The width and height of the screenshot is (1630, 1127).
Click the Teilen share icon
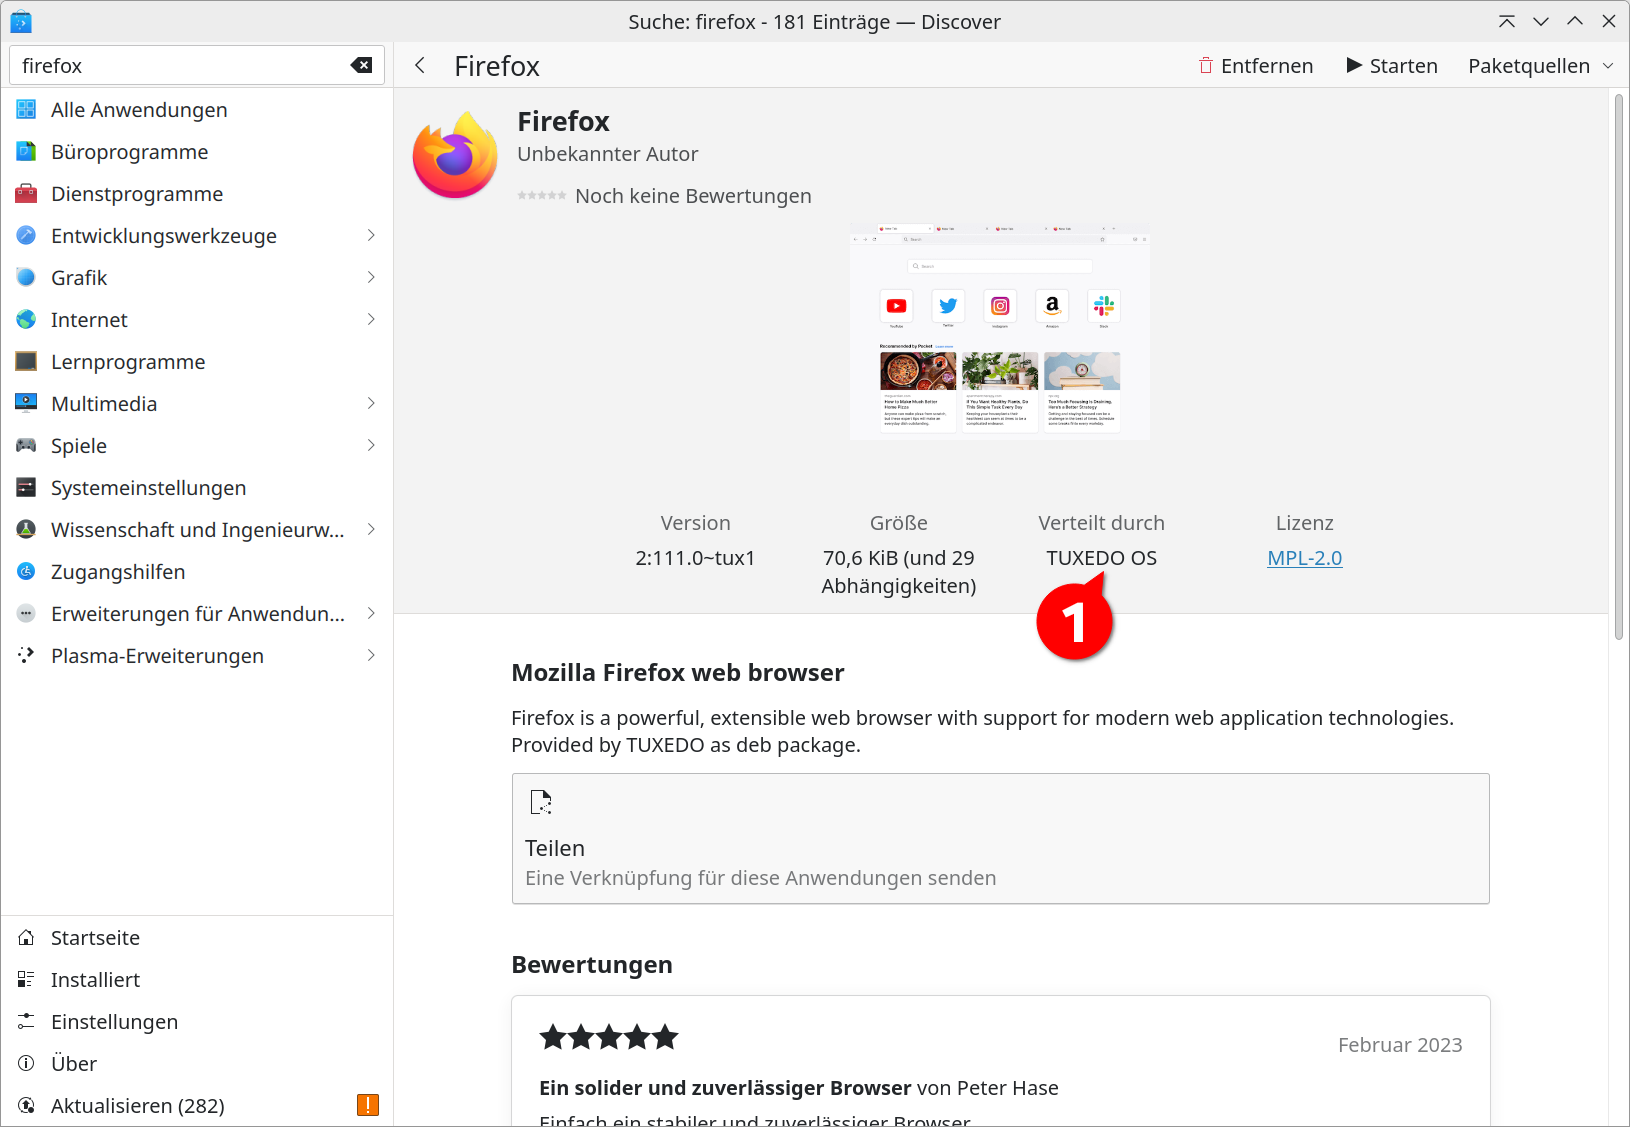541,802
